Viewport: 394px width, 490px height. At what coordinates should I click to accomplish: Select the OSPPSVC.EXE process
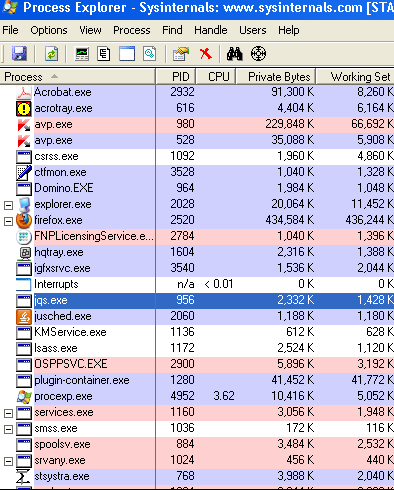(71, 364)
